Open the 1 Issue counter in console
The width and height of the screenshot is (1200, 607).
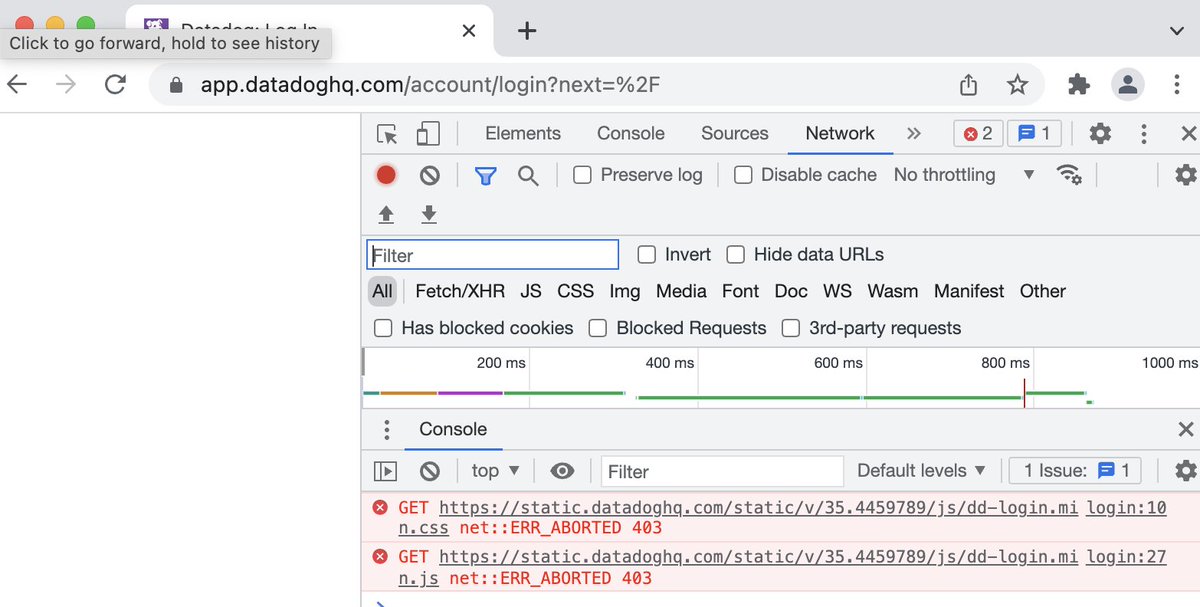pos(1075,471)
